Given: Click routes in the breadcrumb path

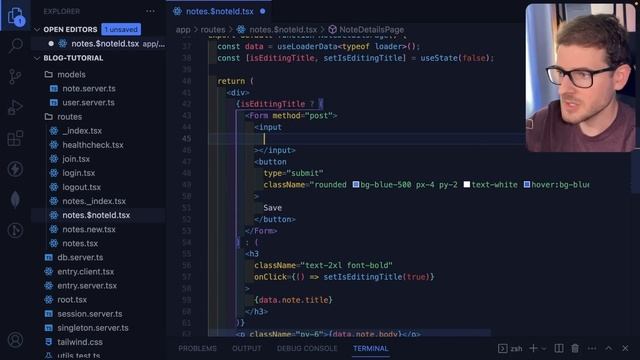Looking at the screenshot, I should click(x=213, y=29).
